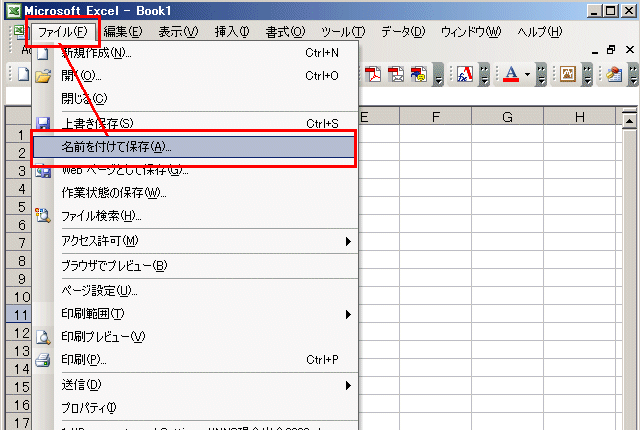Choose Web ページとして保存(G) entry
640x430 pixels.
point(196,170)
